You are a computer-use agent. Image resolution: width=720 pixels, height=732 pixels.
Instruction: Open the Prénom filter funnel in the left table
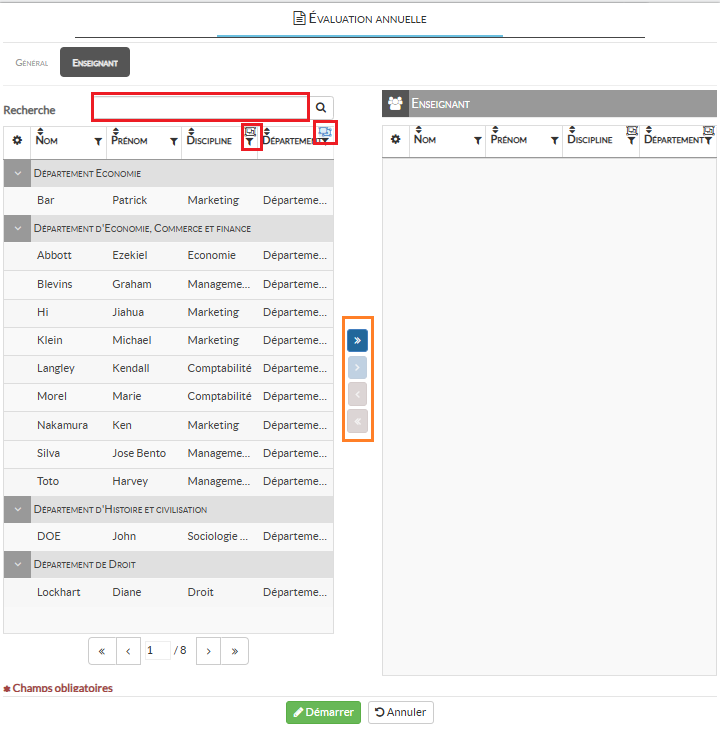(174, 142)
